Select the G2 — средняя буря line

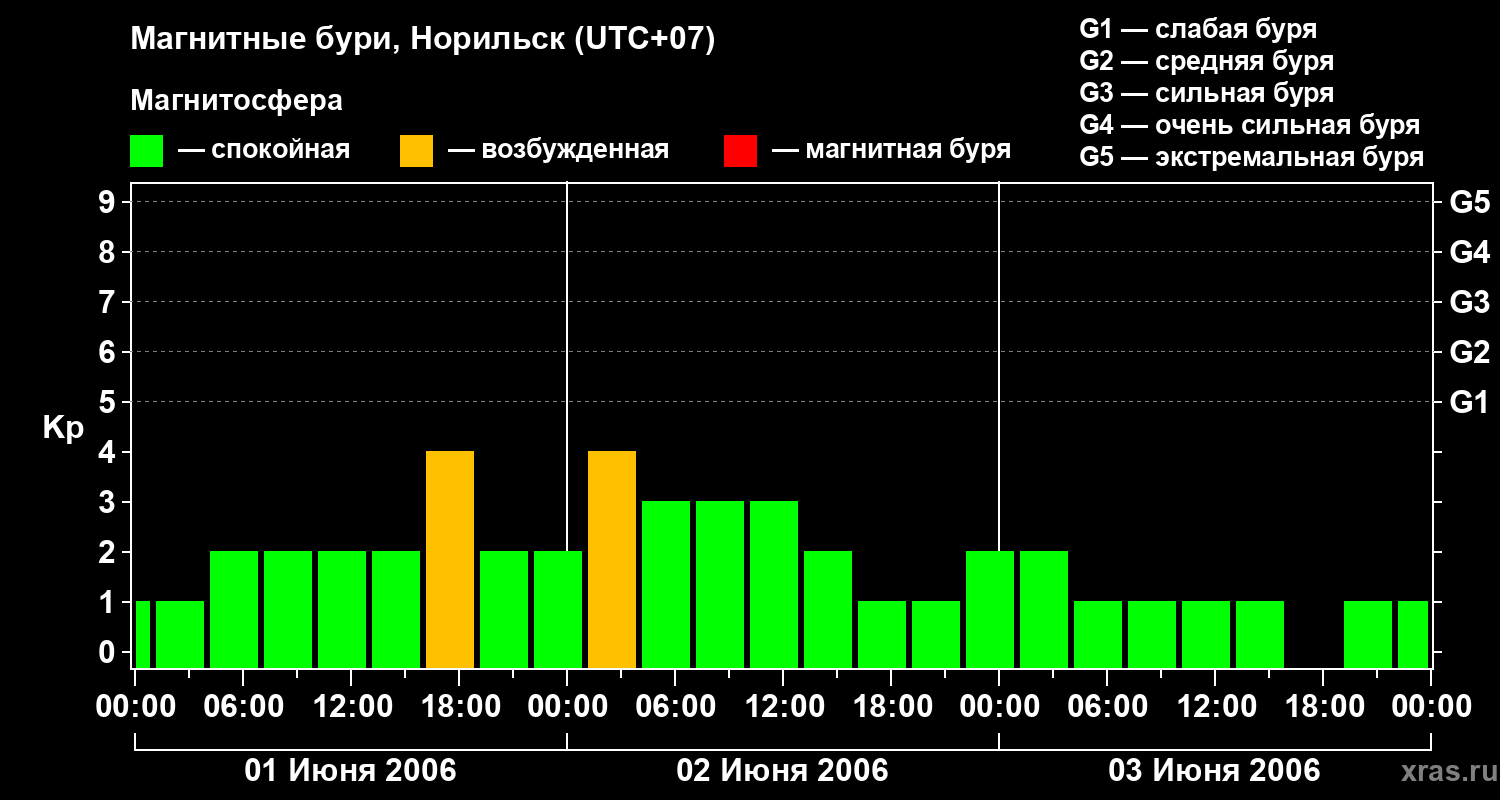pos(1207,61)
